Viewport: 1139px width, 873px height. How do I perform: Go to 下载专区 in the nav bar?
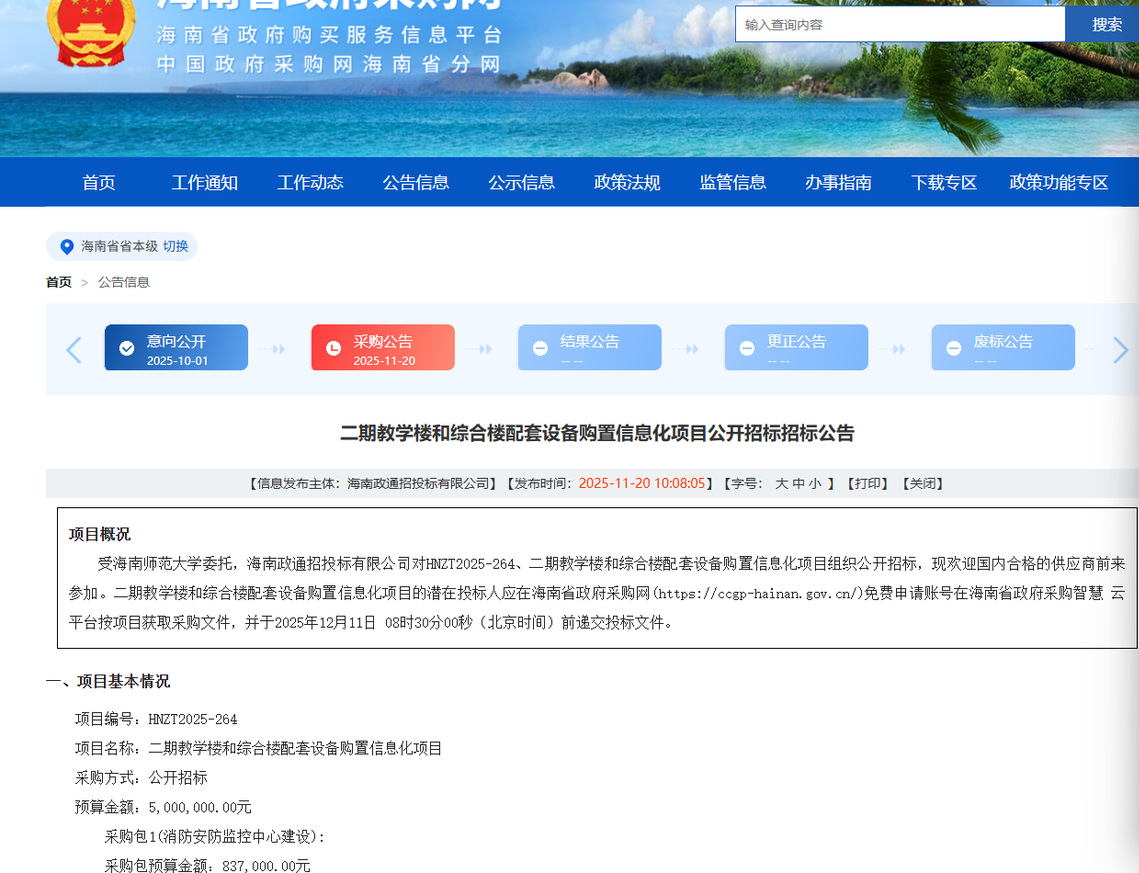[943, 182]
